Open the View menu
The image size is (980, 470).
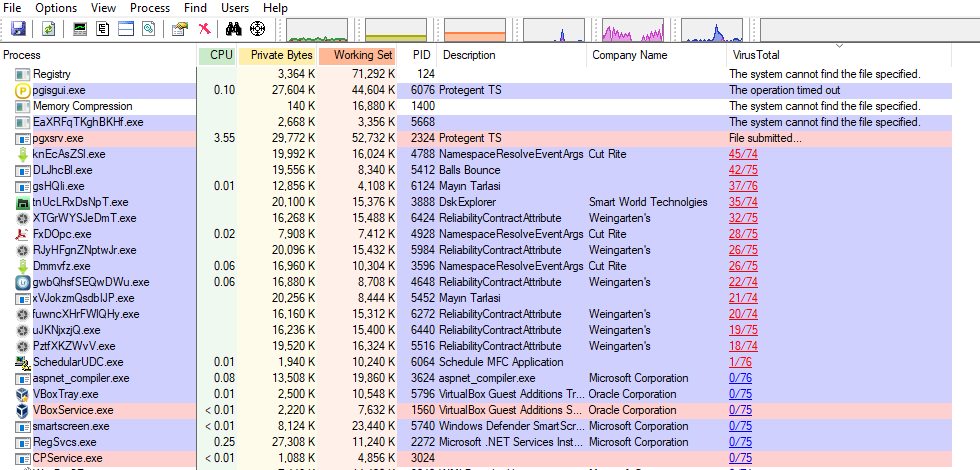(103, 8)
